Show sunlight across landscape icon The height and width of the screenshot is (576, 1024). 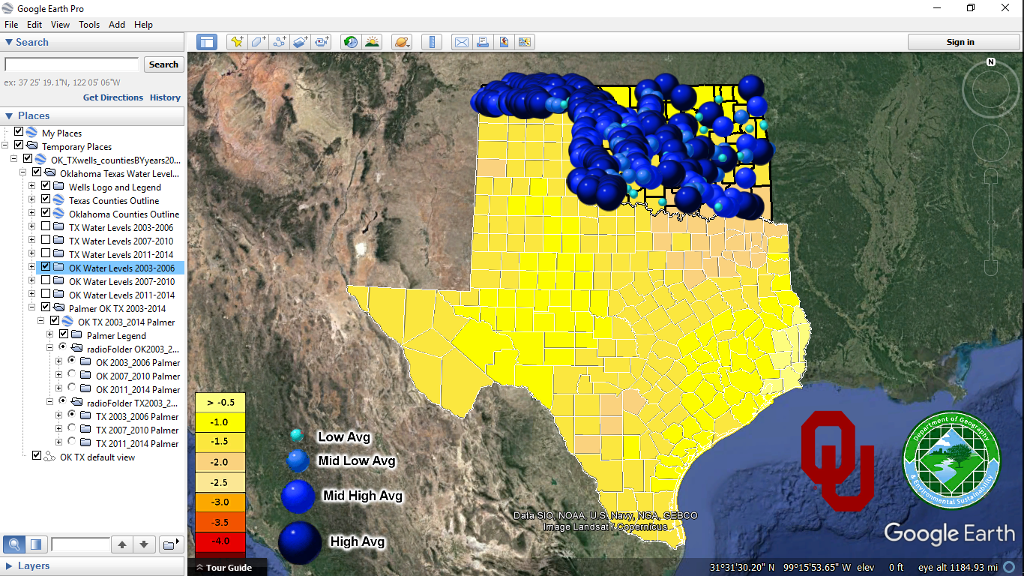(372, 42)
